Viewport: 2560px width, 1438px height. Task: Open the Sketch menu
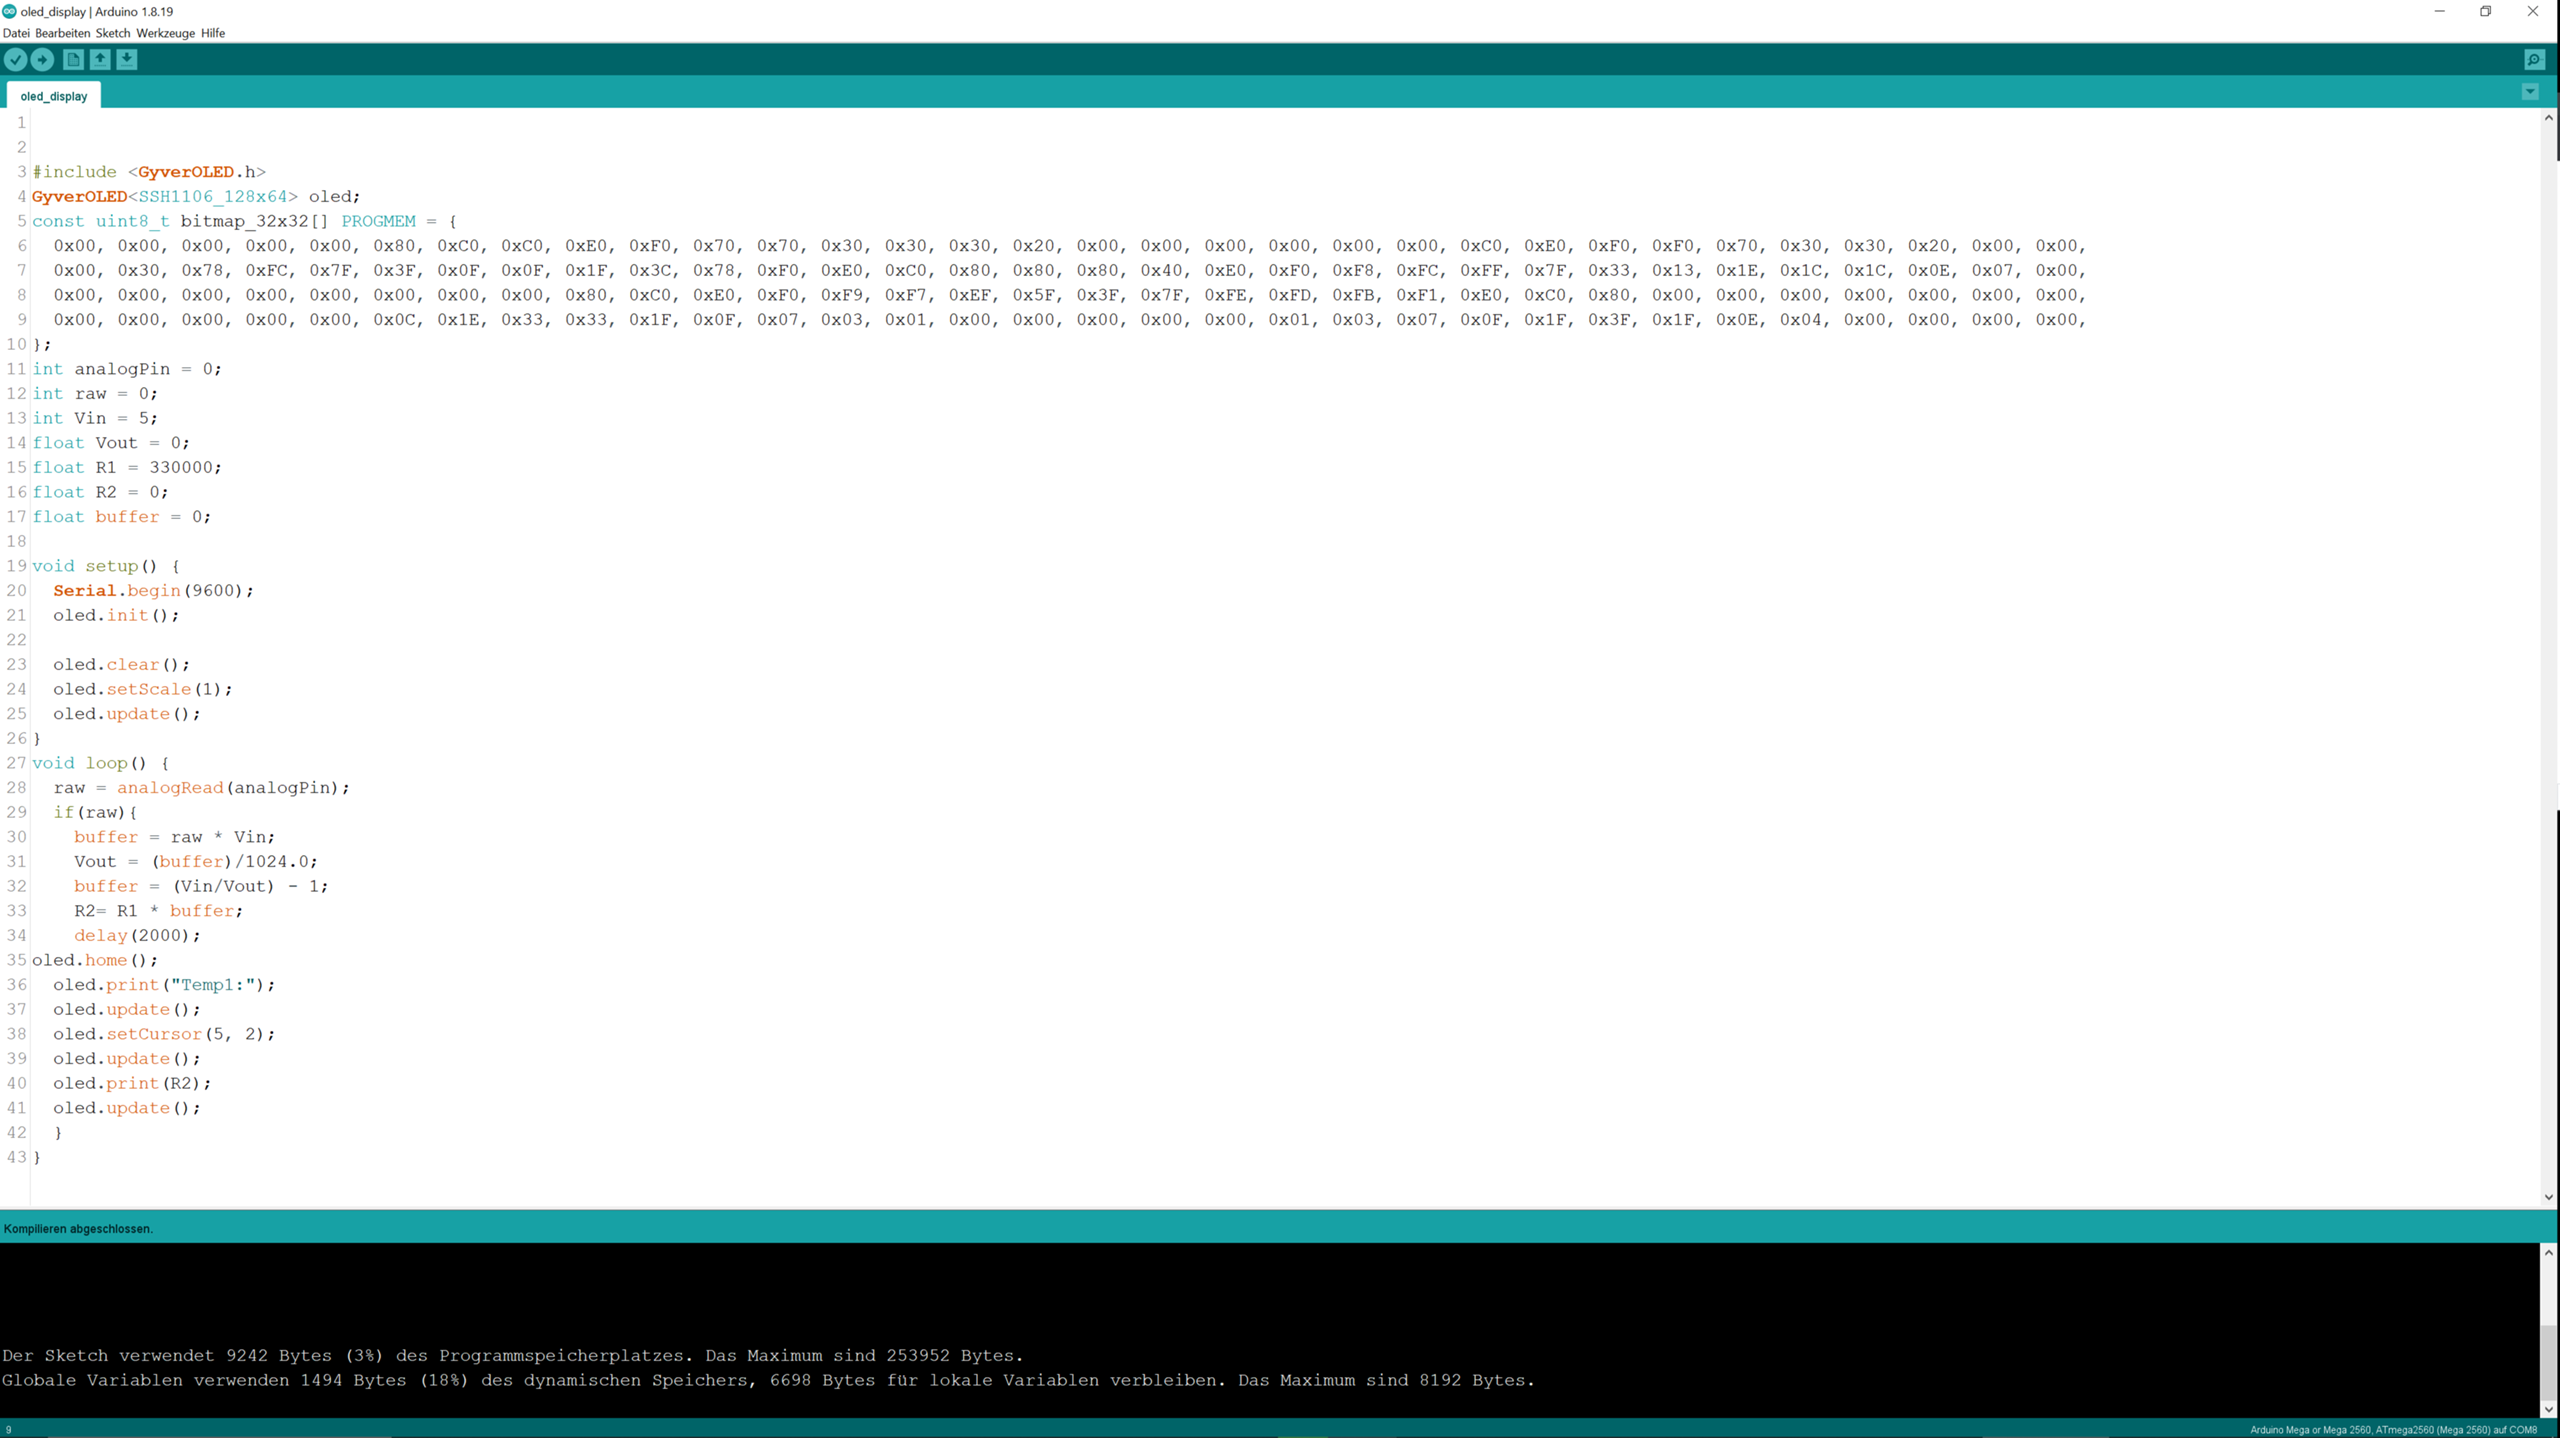click(113, 33)
